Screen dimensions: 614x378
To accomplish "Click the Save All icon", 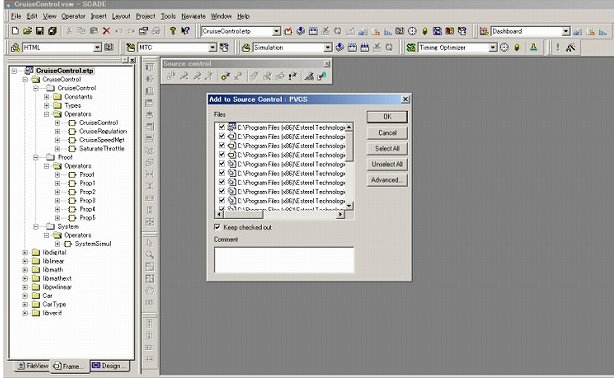I will coord(52,31).
